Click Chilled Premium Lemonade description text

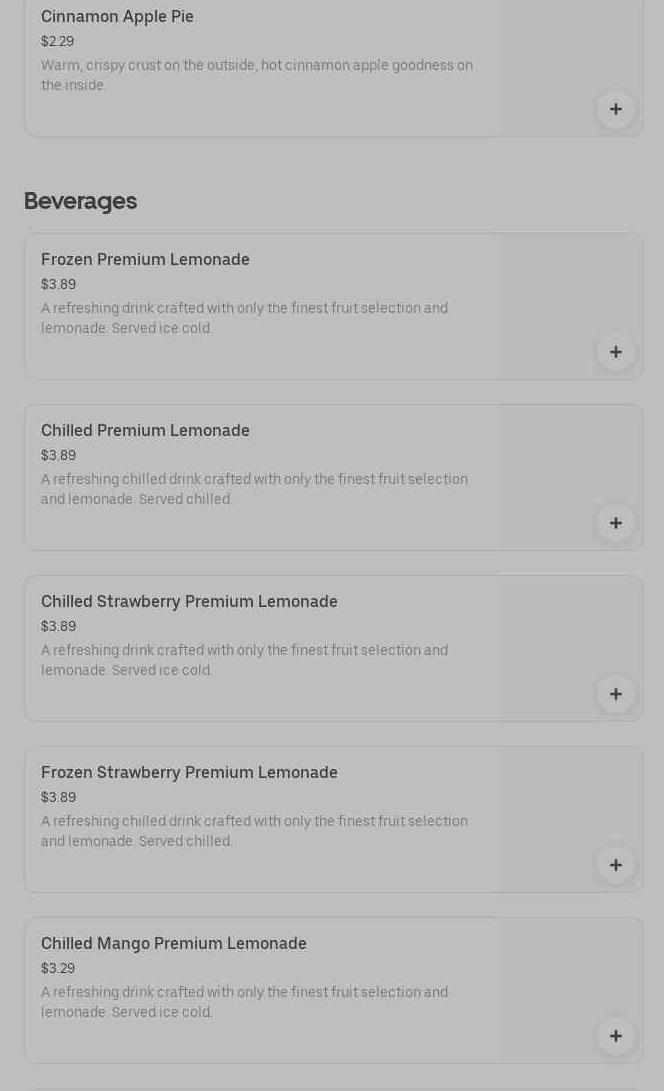(x=254, y=489)
